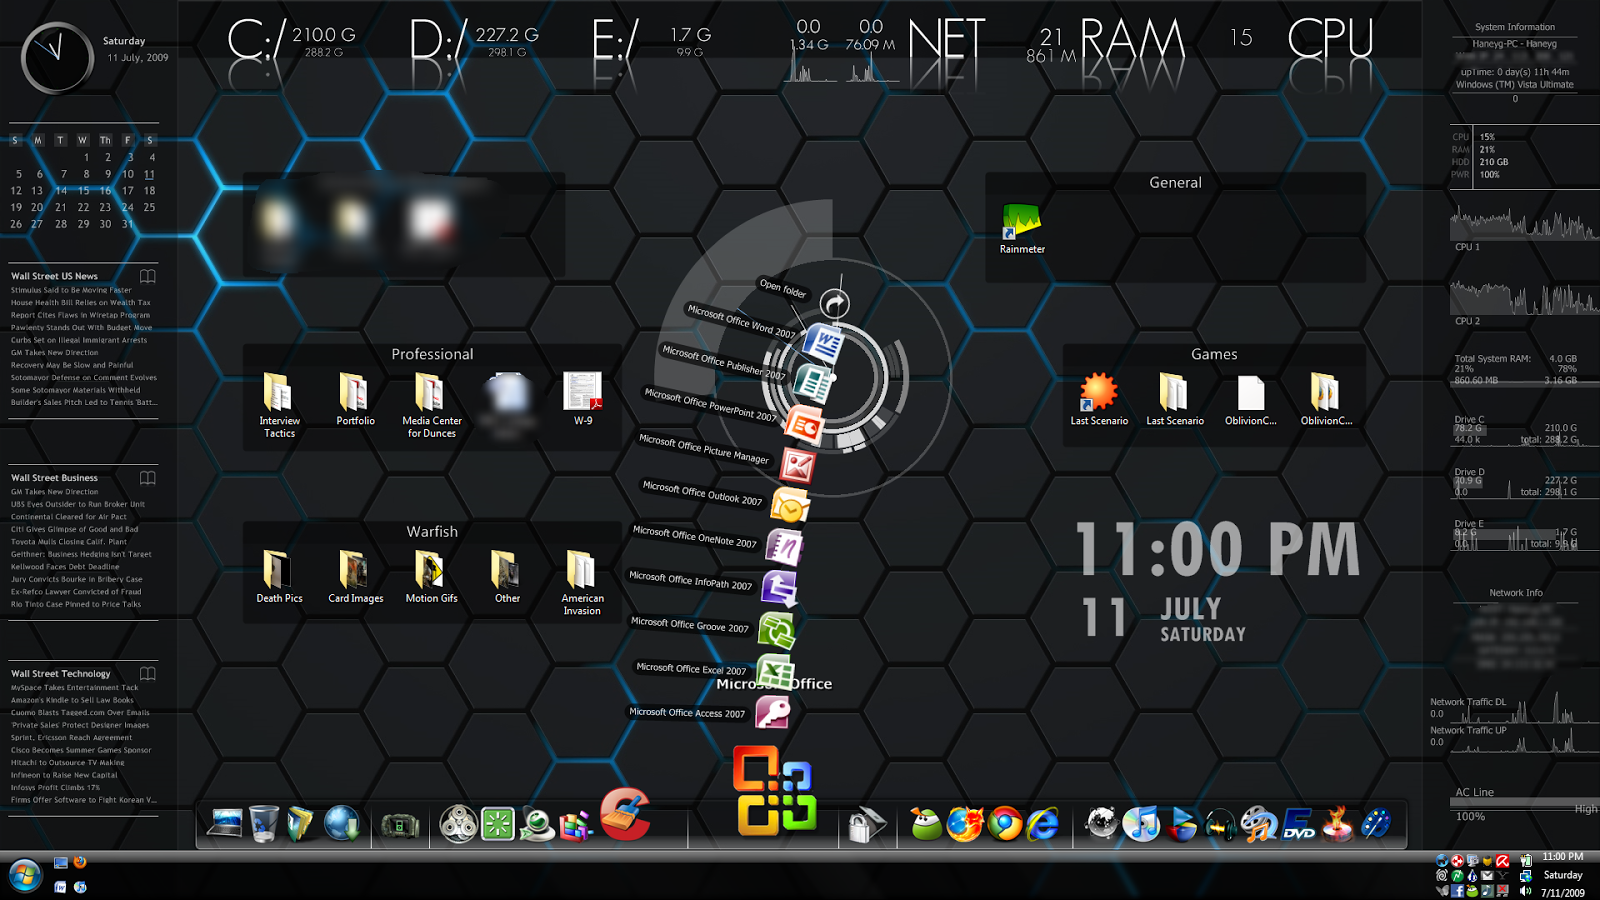
Task: Click the CPU 1 usage graph
Action: click(1524, 222)
